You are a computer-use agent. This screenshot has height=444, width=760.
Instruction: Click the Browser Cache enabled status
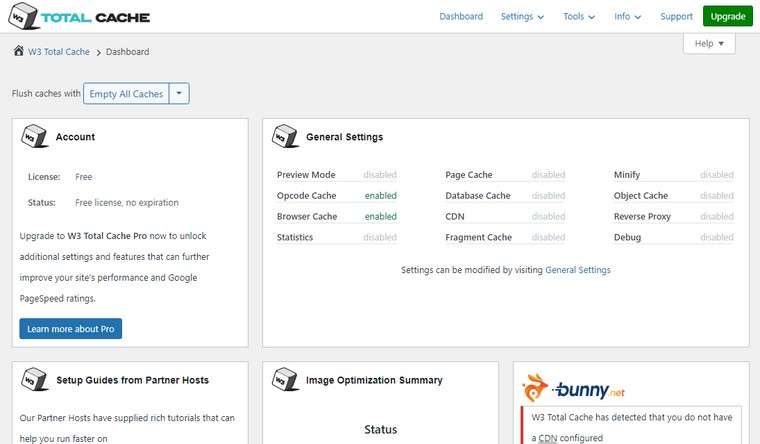click(380, 216)
